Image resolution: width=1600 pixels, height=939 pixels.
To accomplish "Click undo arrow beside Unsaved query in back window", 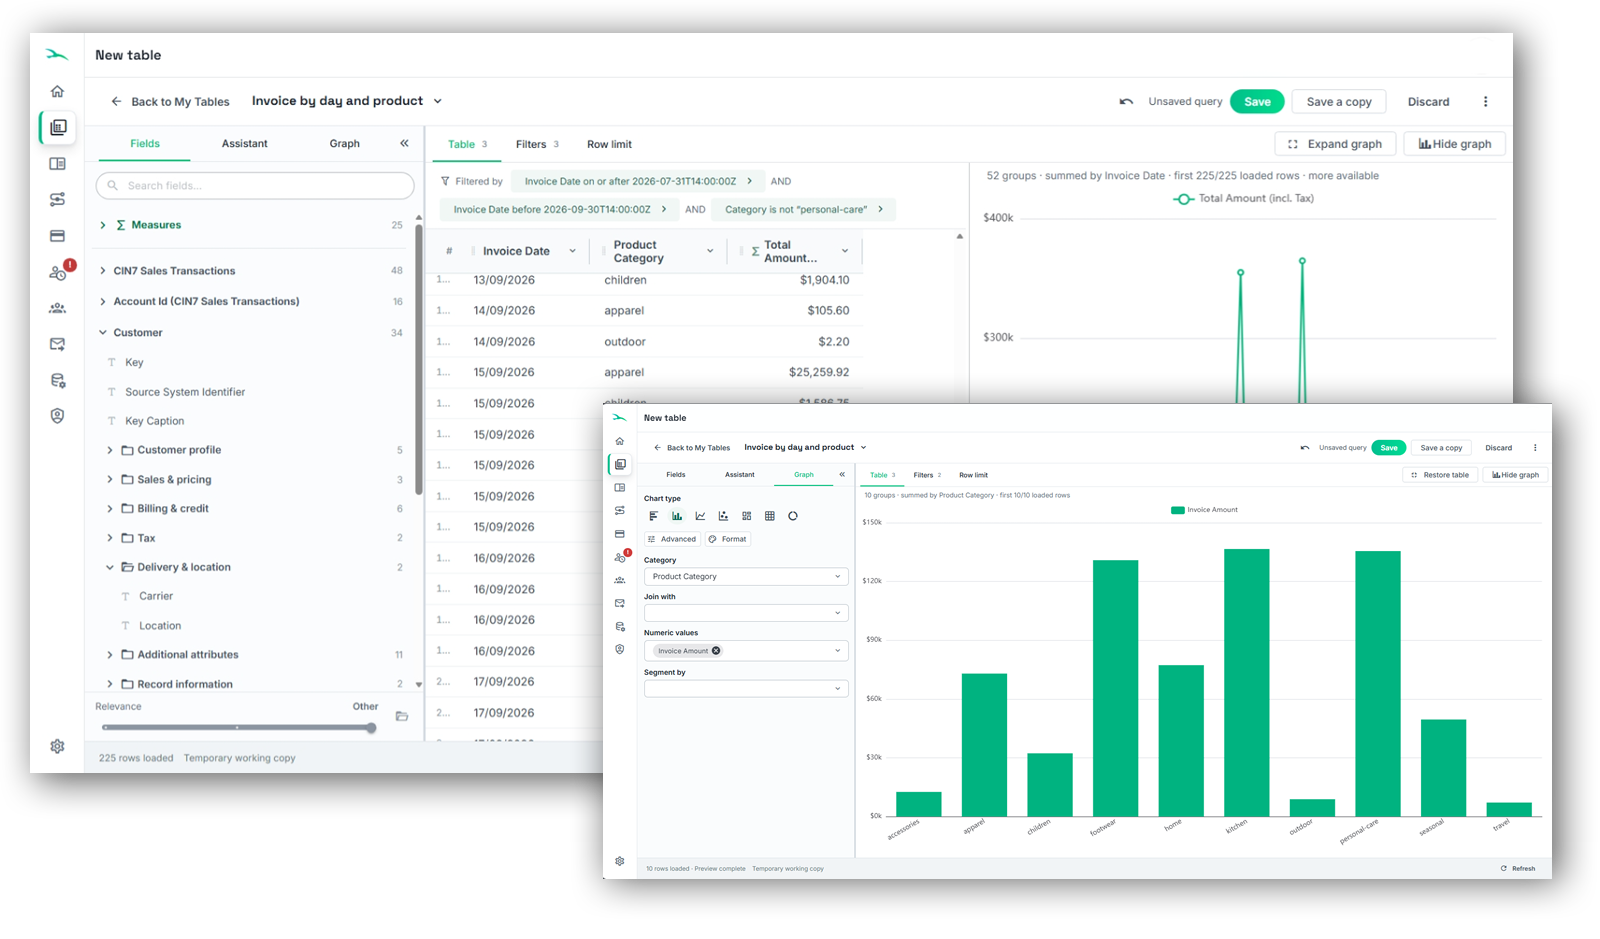I will coord(1126,101).
